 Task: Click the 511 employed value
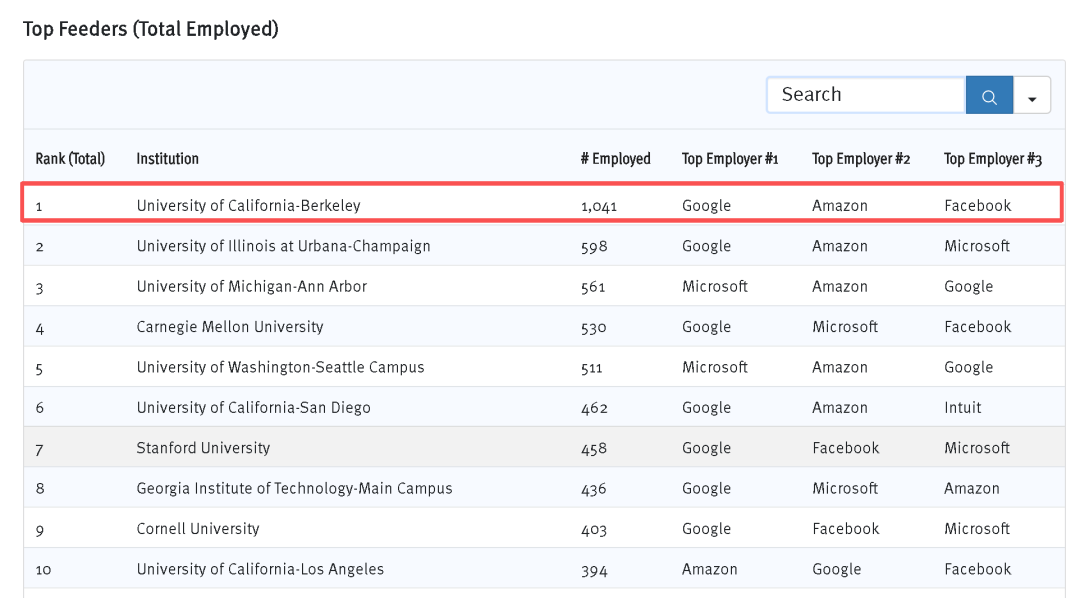pyautogui.click(x=591, y=367)
